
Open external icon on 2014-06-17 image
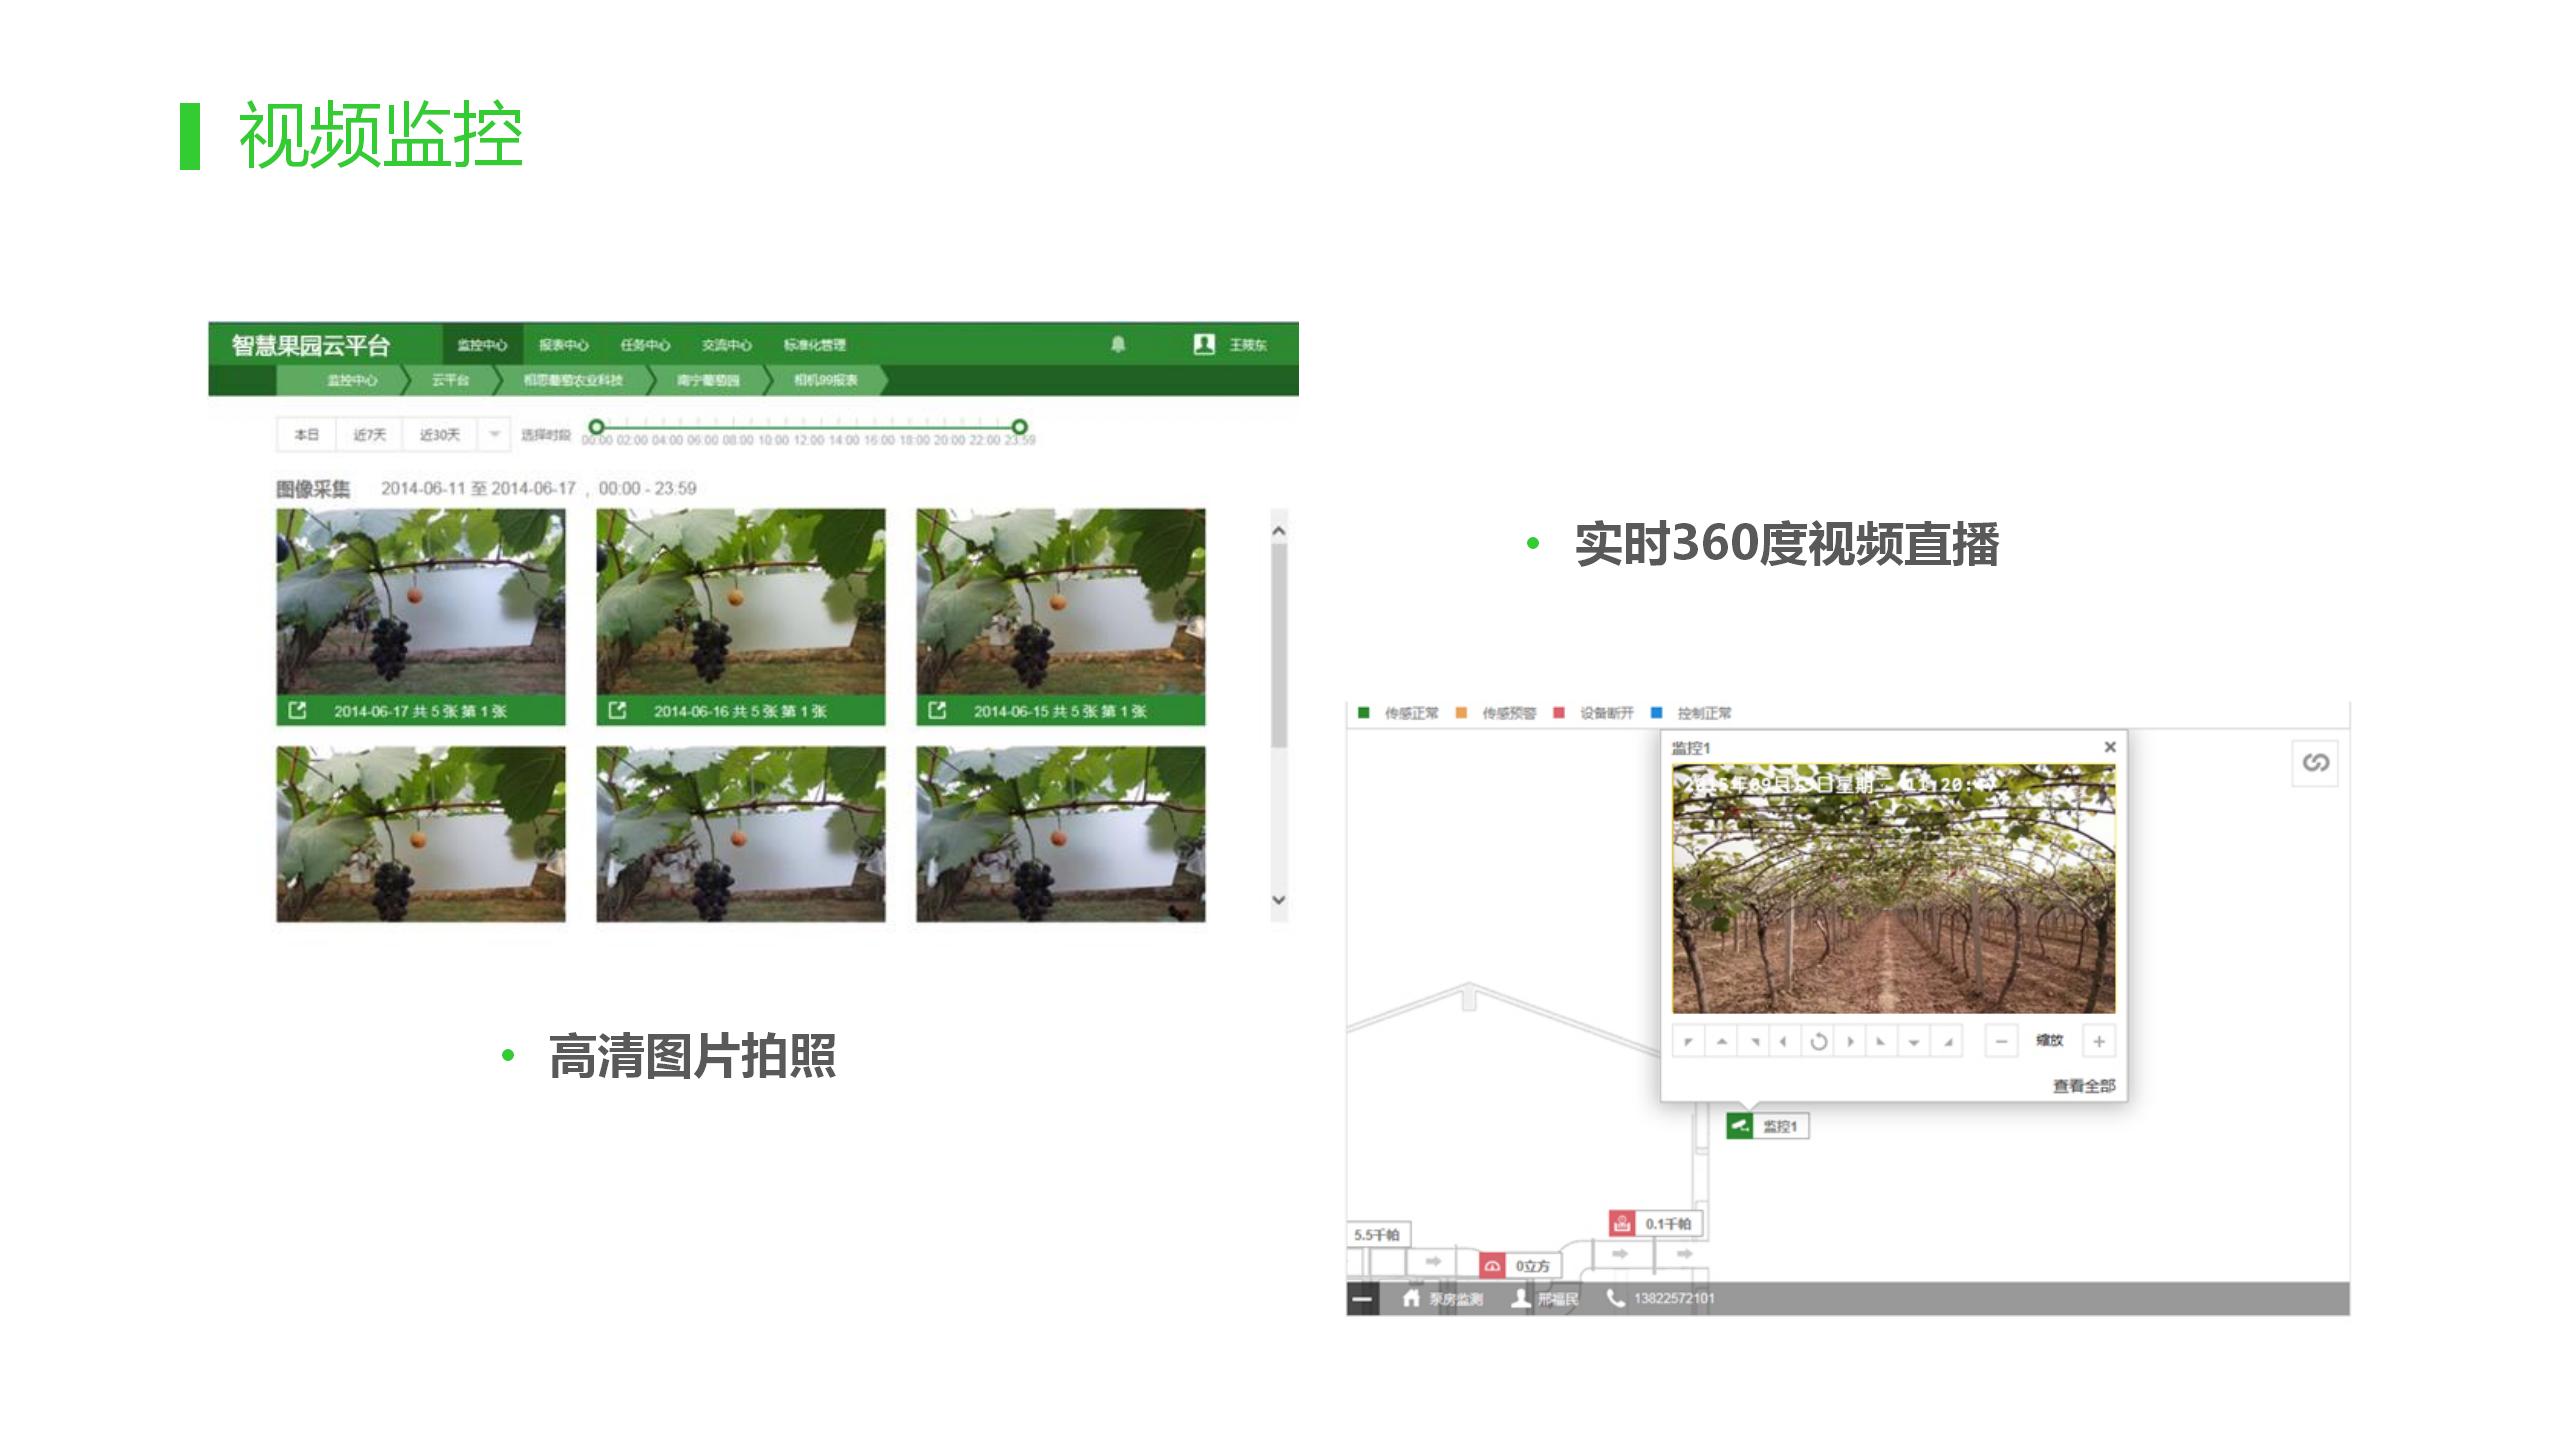(297, 710)
